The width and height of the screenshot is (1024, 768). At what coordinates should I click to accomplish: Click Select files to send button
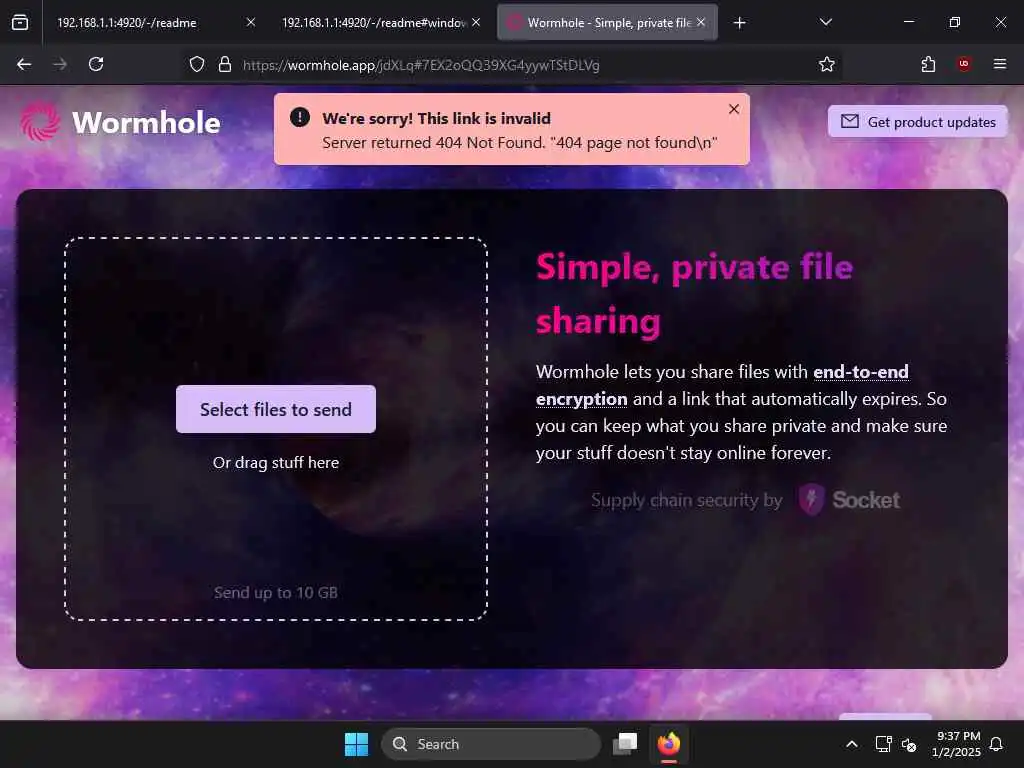[x=276, y=409]
